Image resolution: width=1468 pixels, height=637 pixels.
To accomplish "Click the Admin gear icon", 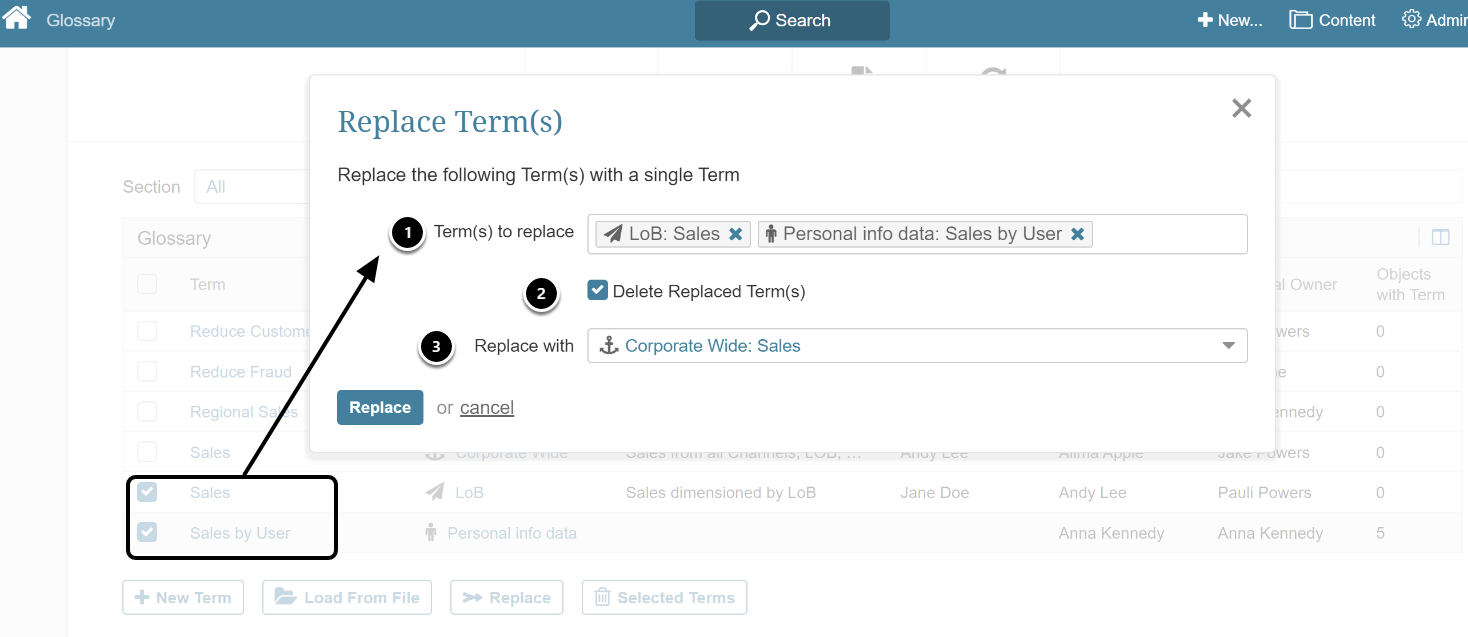I will (x=1411, y=19).
